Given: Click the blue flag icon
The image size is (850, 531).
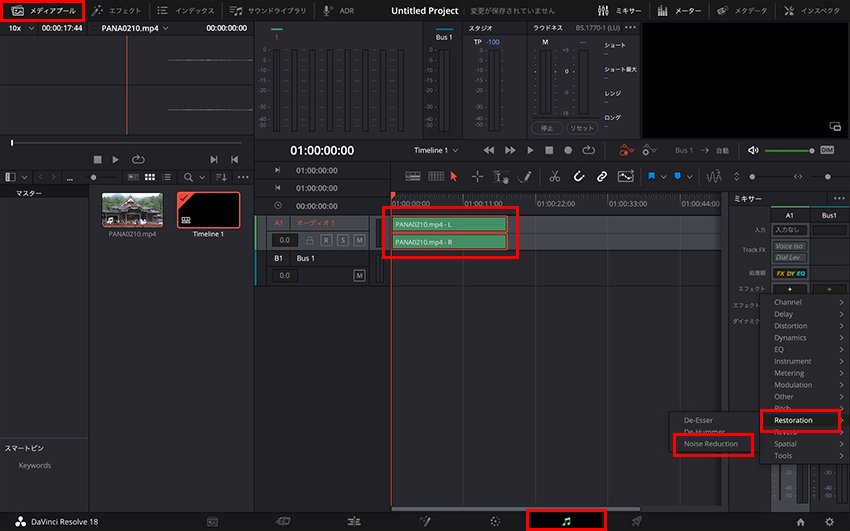Looking at the screenshot, I should (653, 176).
